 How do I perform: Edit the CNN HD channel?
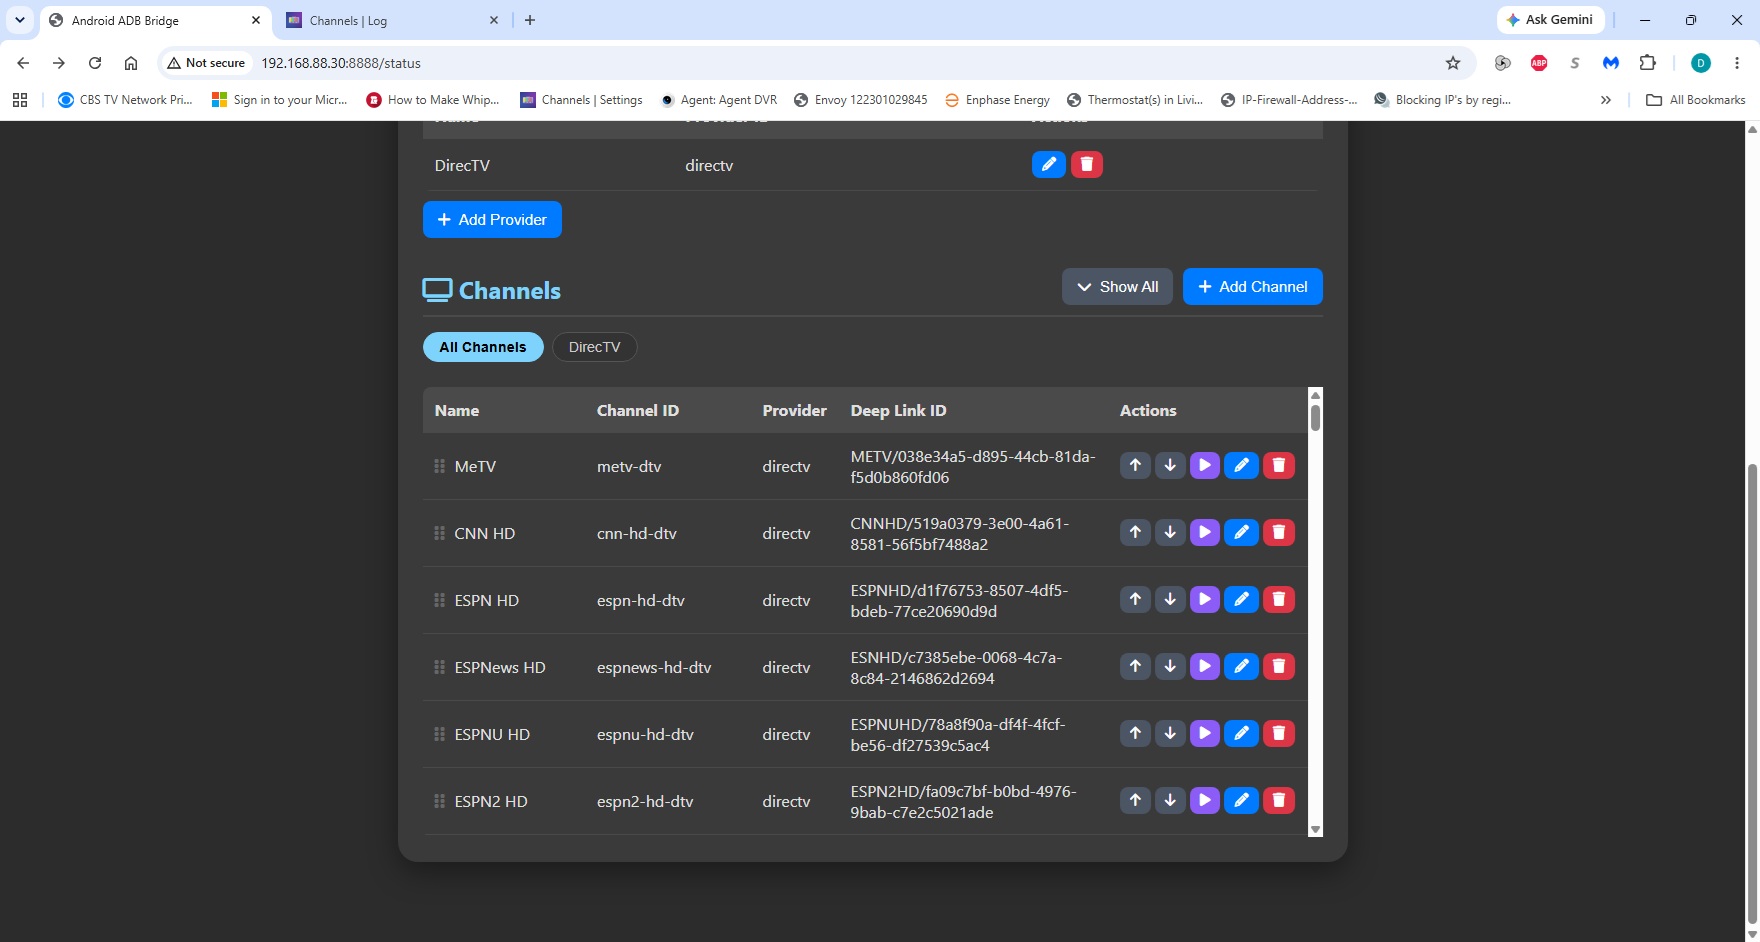click(1241, 532)
